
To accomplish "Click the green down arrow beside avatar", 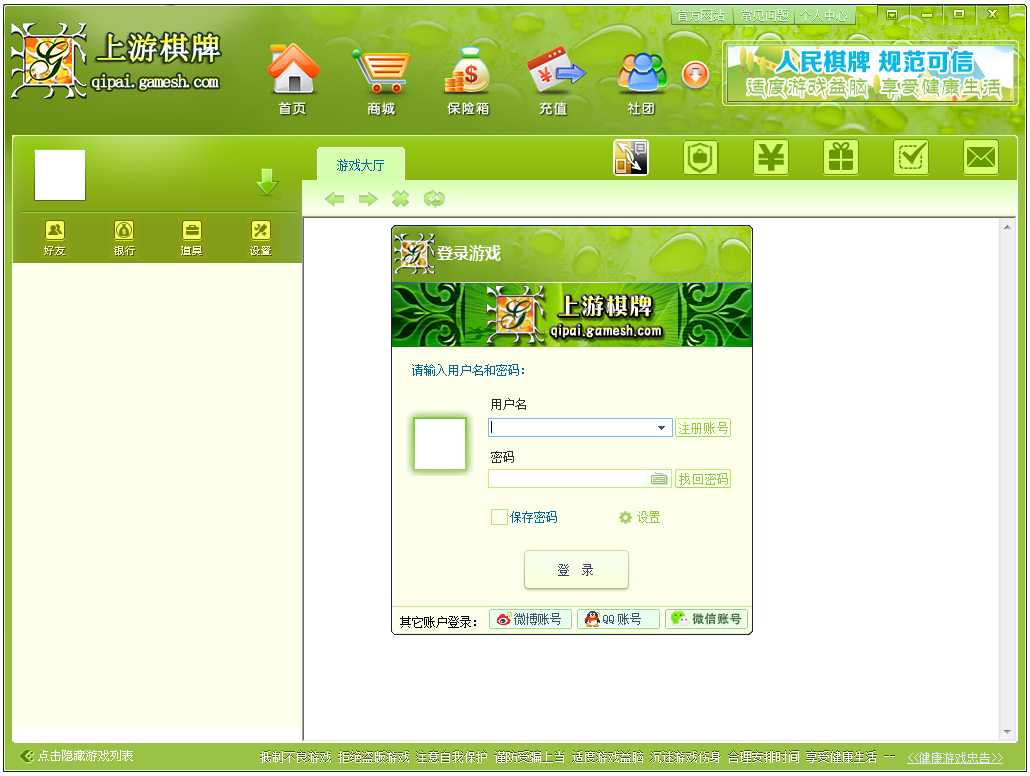I will click(267, 182).
